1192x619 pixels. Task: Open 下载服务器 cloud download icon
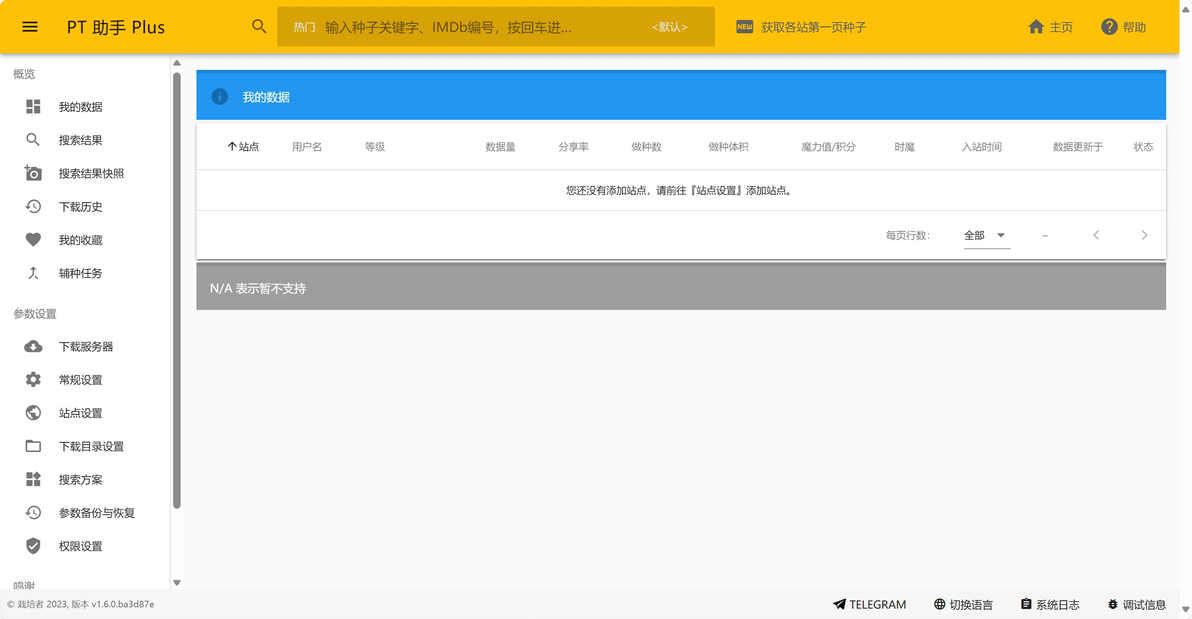33,347
